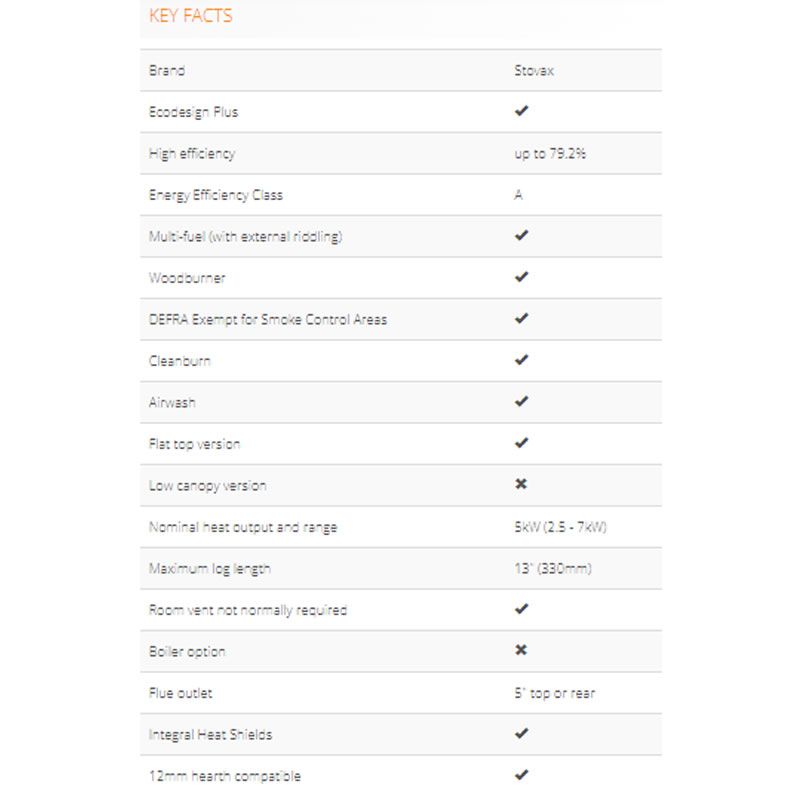The width and height of the screenshot is (800, 800).
Task: Click the Low canopy version cross icon
Action: coord(521,485)
